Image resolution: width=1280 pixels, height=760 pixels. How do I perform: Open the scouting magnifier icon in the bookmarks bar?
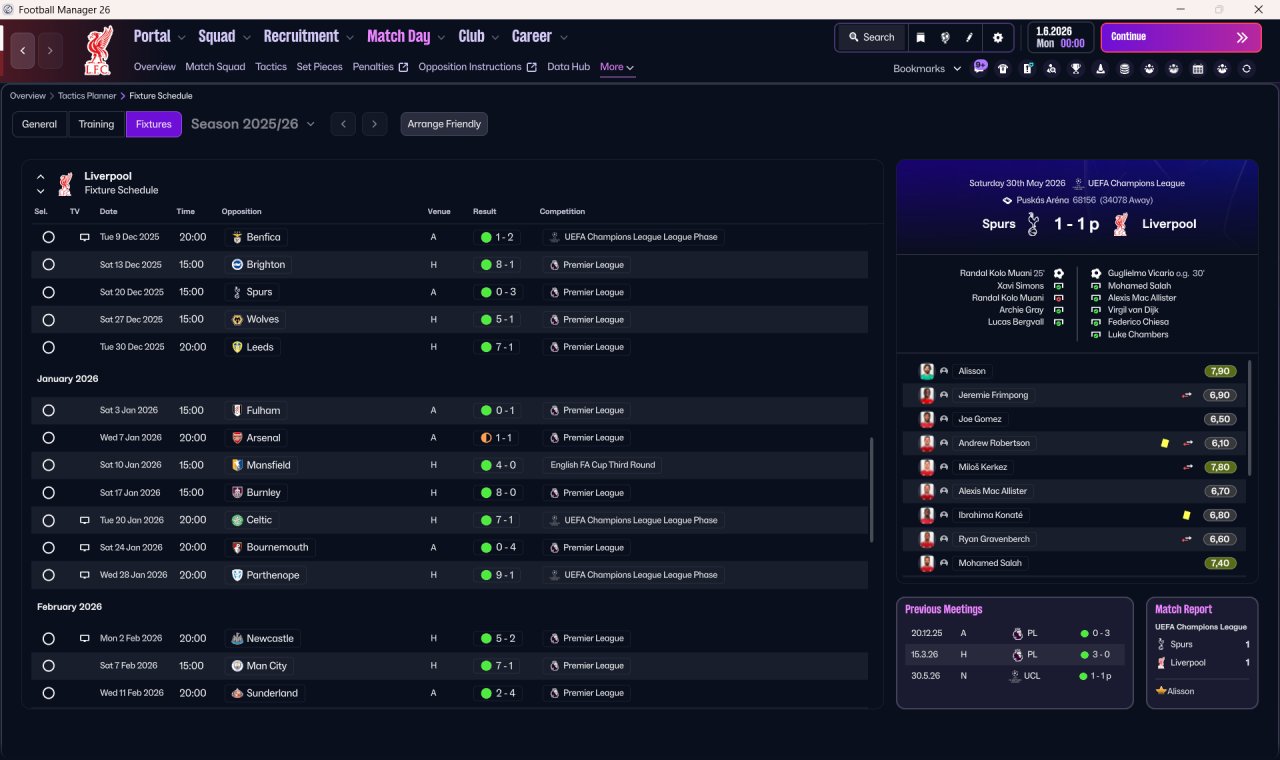click(x=1051, y=69)
